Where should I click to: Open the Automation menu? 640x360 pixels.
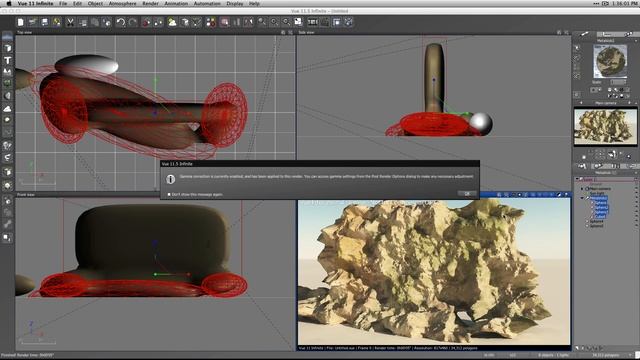pyautogui.click(x=207, y=3)
